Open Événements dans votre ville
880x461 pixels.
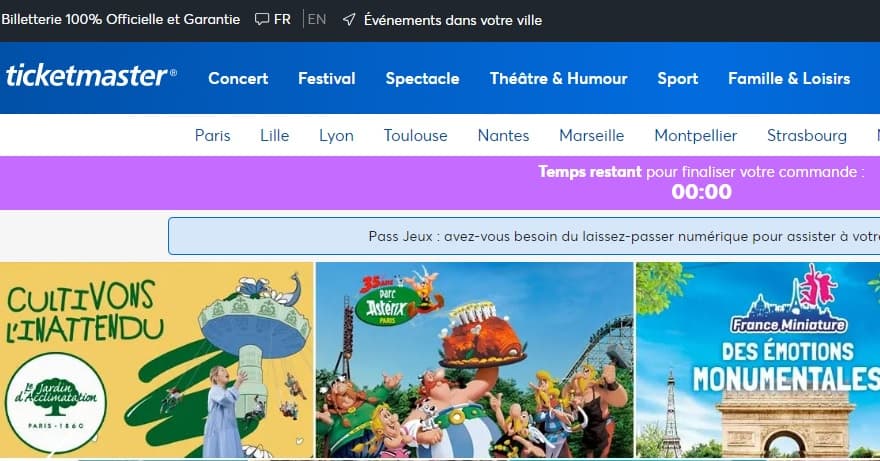point(452,19)
